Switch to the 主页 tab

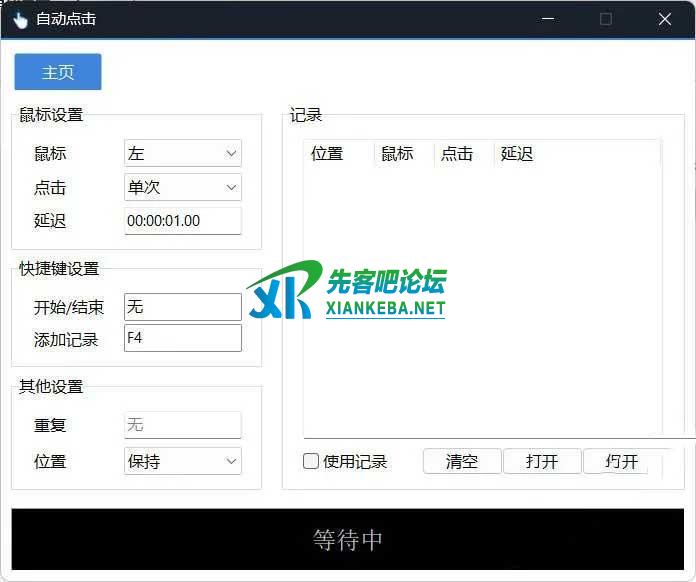(x=58, y=72)
